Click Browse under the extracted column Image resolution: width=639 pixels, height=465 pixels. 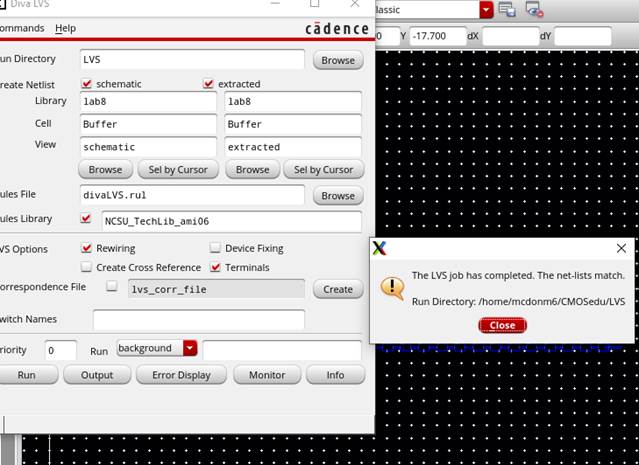(253, 170)
